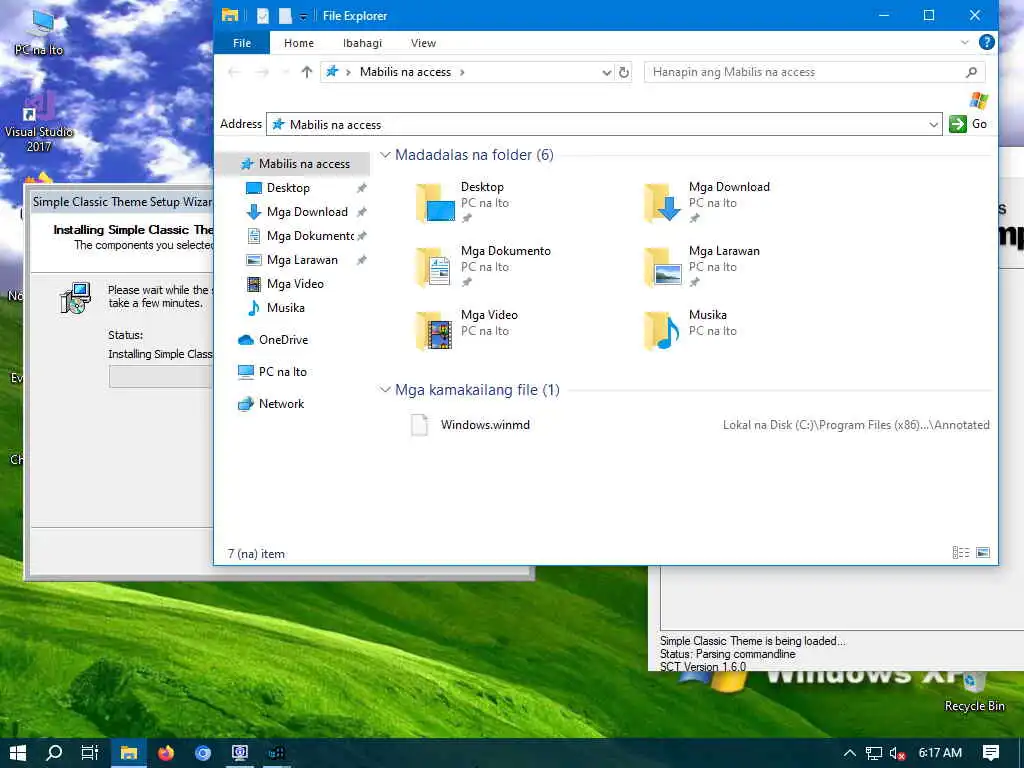The width and height of the screenshot is (1024, 768).
Task: Select Mabilis na access in navigation pane
Action: pos(295,164)
